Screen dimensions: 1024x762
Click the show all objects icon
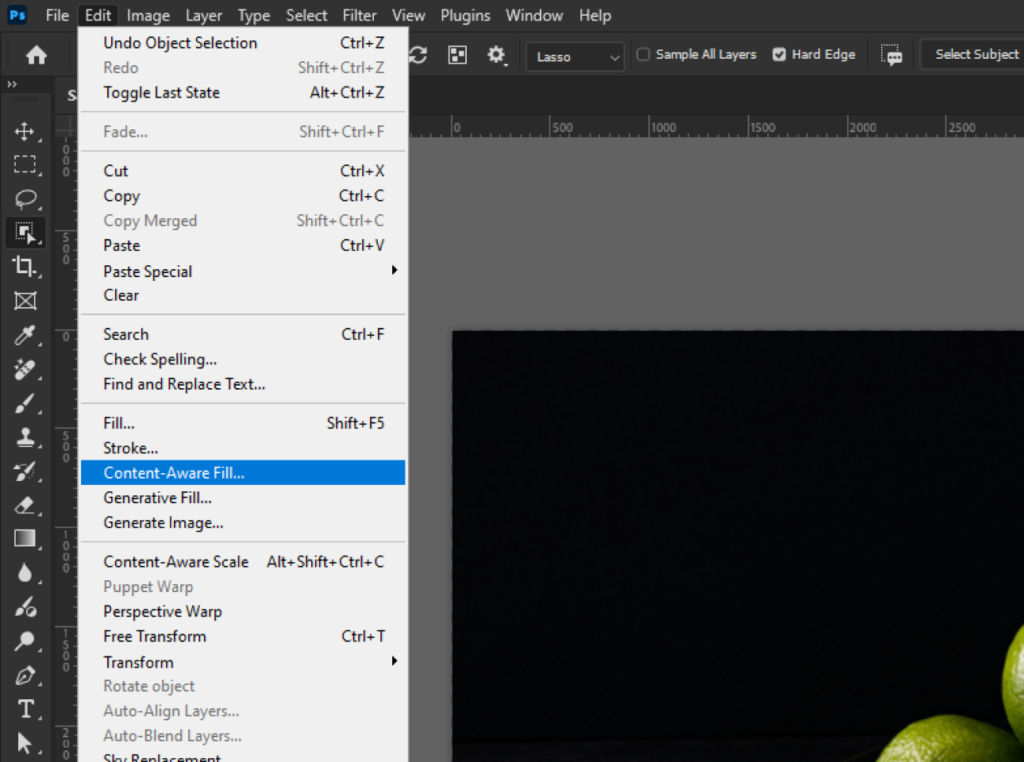458,55
